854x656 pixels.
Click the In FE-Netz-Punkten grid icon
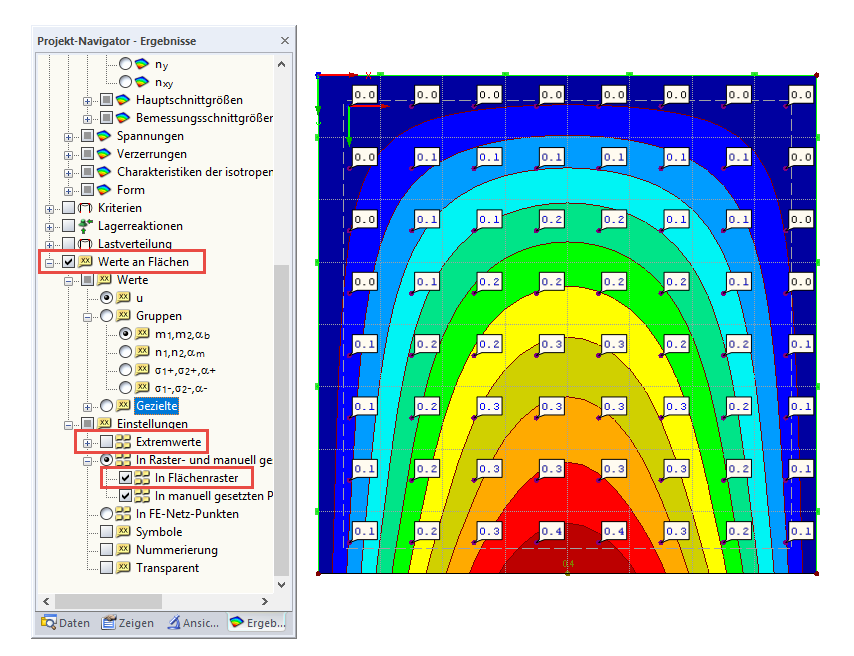[123, 513]
